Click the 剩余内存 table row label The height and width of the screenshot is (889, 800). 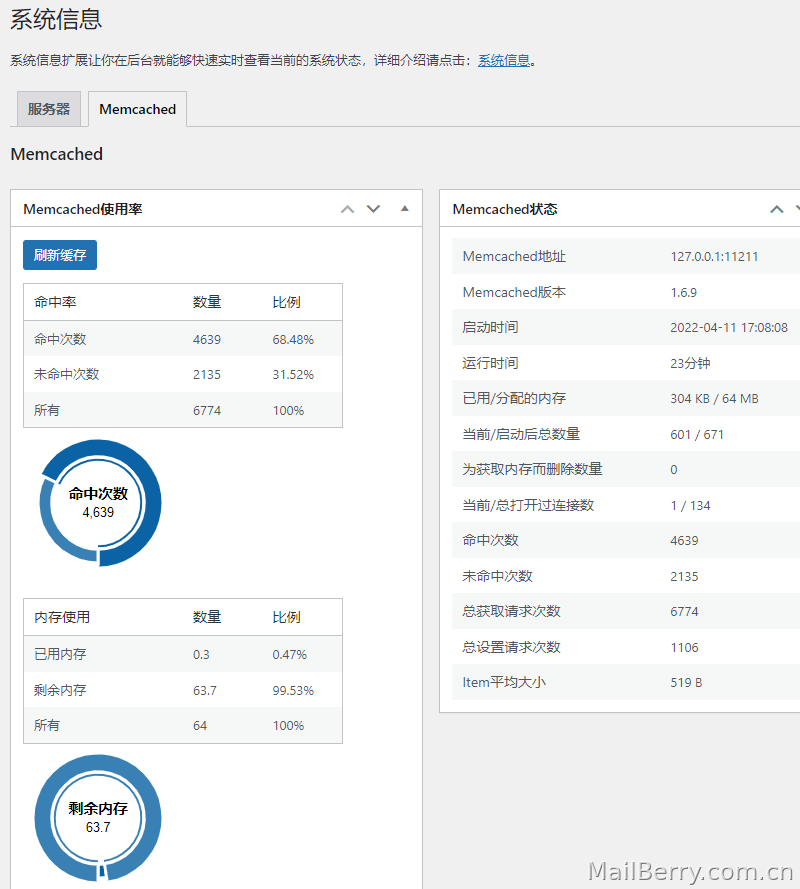[60, 690]
